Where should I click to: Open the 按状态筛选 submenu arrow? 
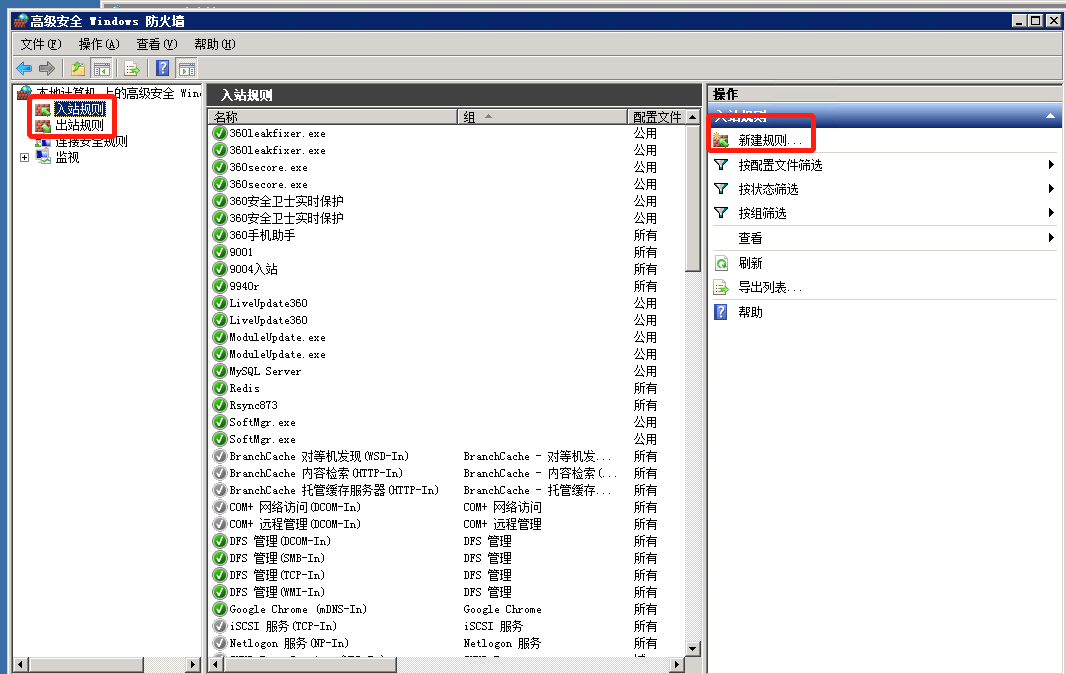click(x=1049, y=188)
